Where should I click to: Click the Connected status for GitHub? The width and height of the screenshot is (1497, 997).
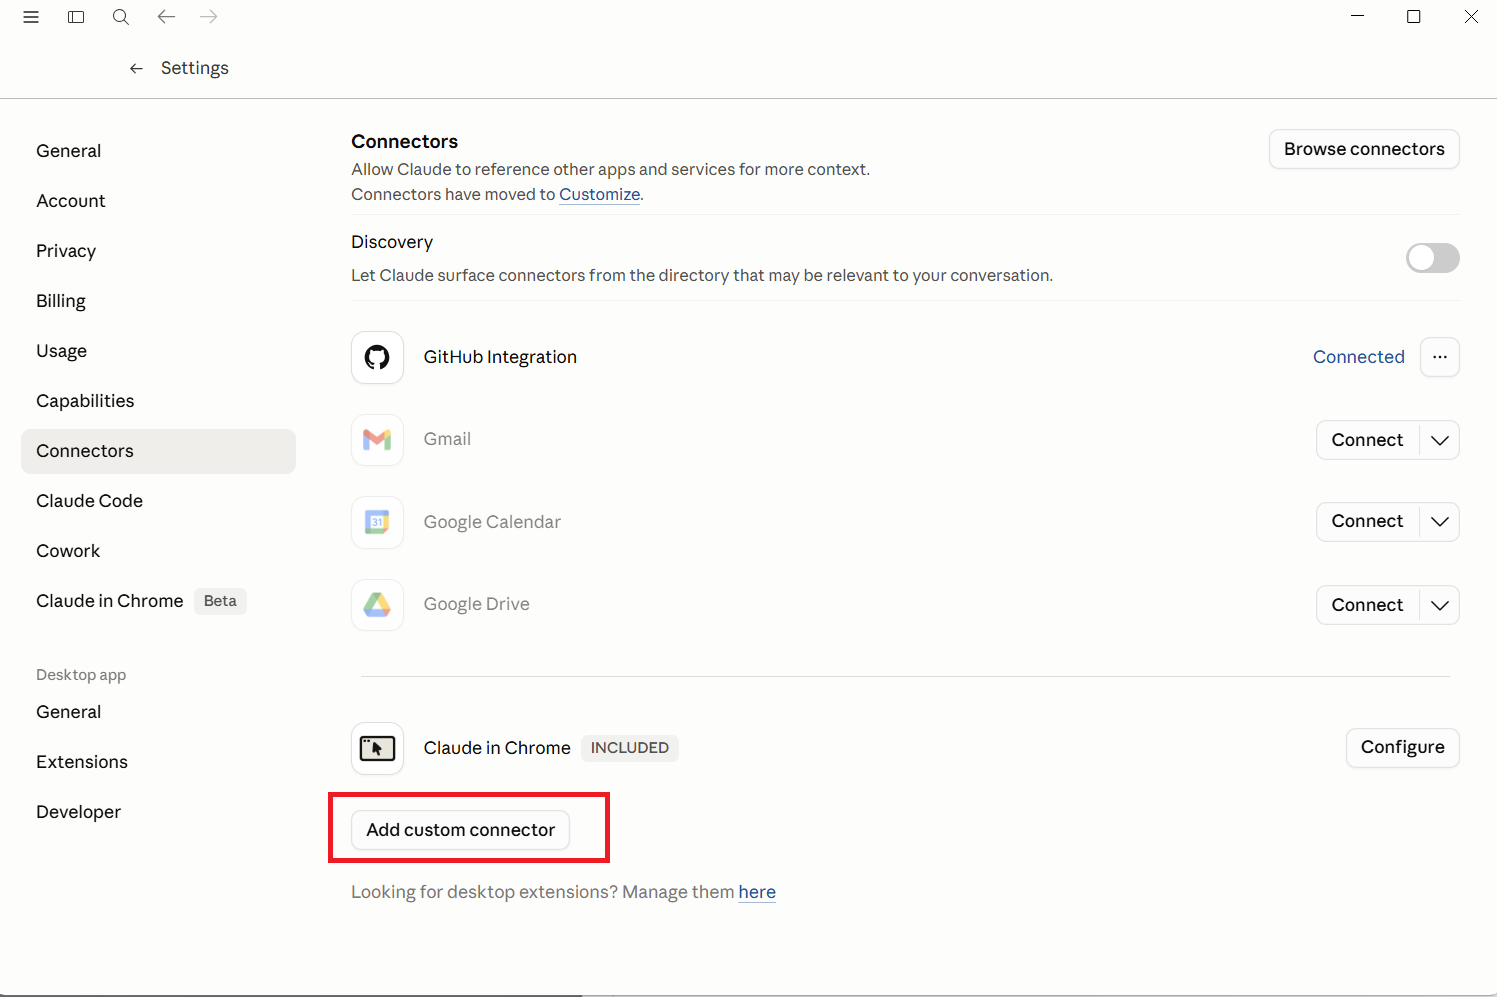click(1358, 357)
